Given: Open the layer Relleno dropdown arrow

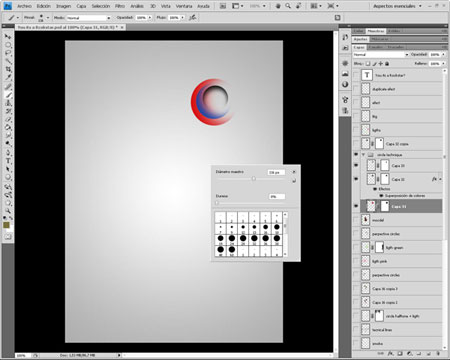Looking at the screenshot, I should click(443, 63).
